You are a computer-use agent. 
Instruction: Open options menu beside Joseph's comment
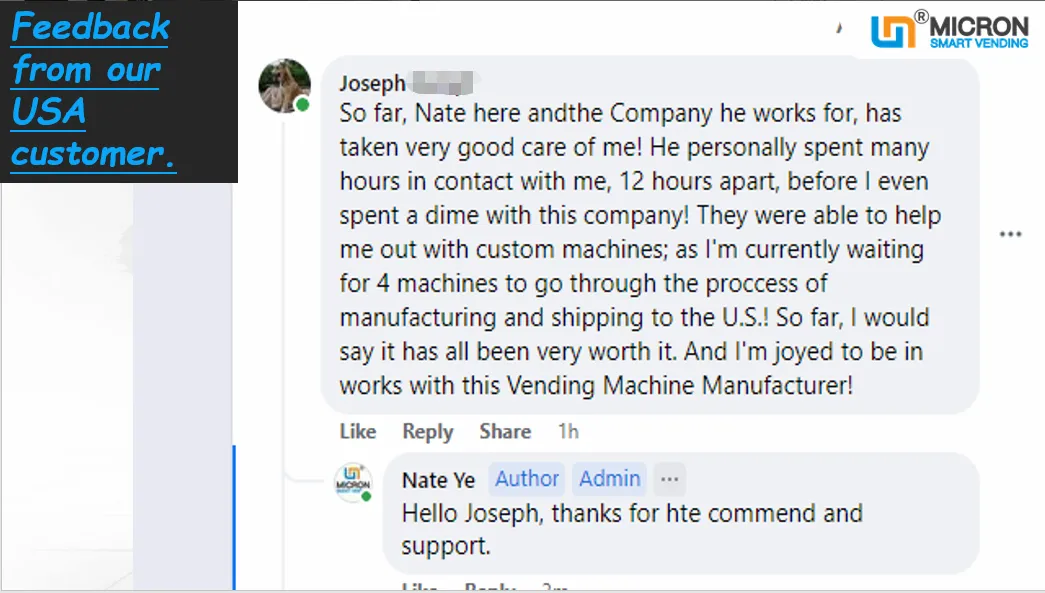(1010, 234)
